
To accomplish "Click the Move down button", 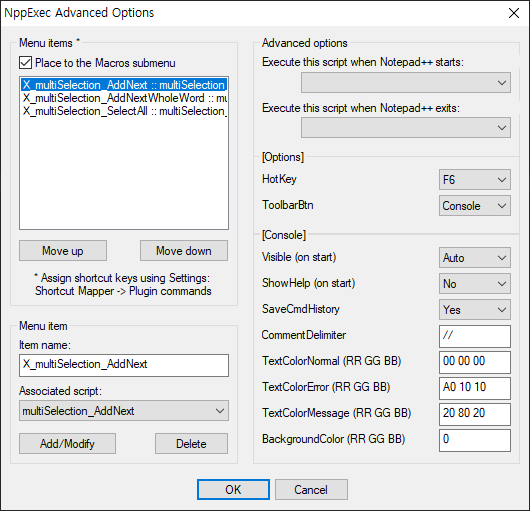I will 184,251.
